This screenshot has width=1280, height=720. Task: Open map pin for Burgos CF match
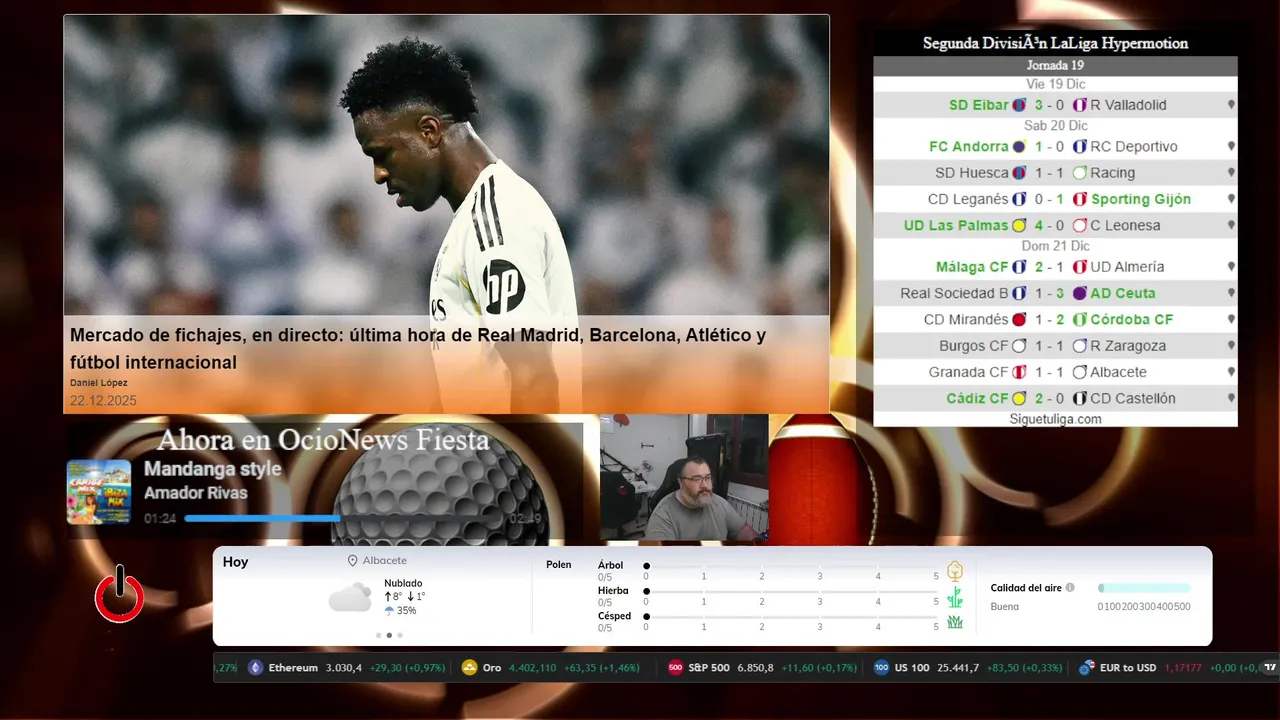[x=1231, y=346]
